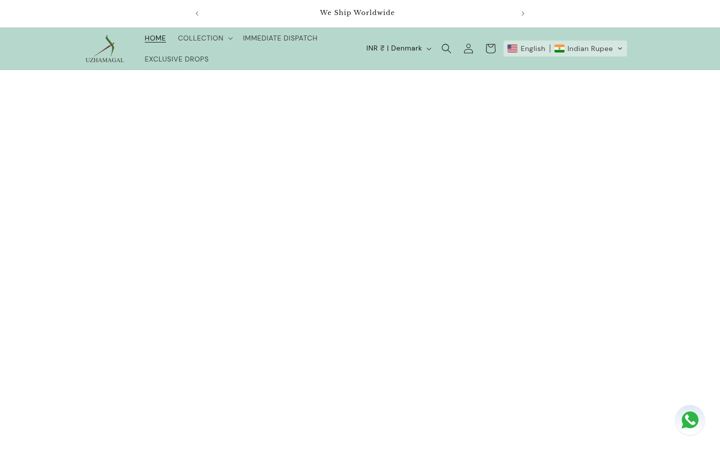This screenshot has width=720, height=450.
Task: Click the We Ship Worldwide announcement
Action: pyautogui.click(x=357, y=13)
